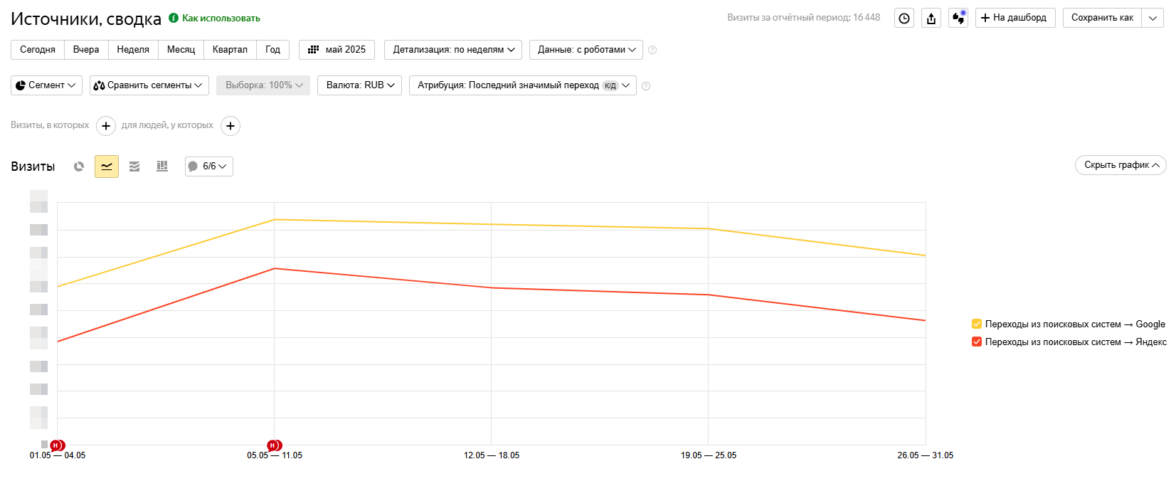Expand the Валюта: RUB dropdown
Viewport: 1176px width, 486px height.
360,86
